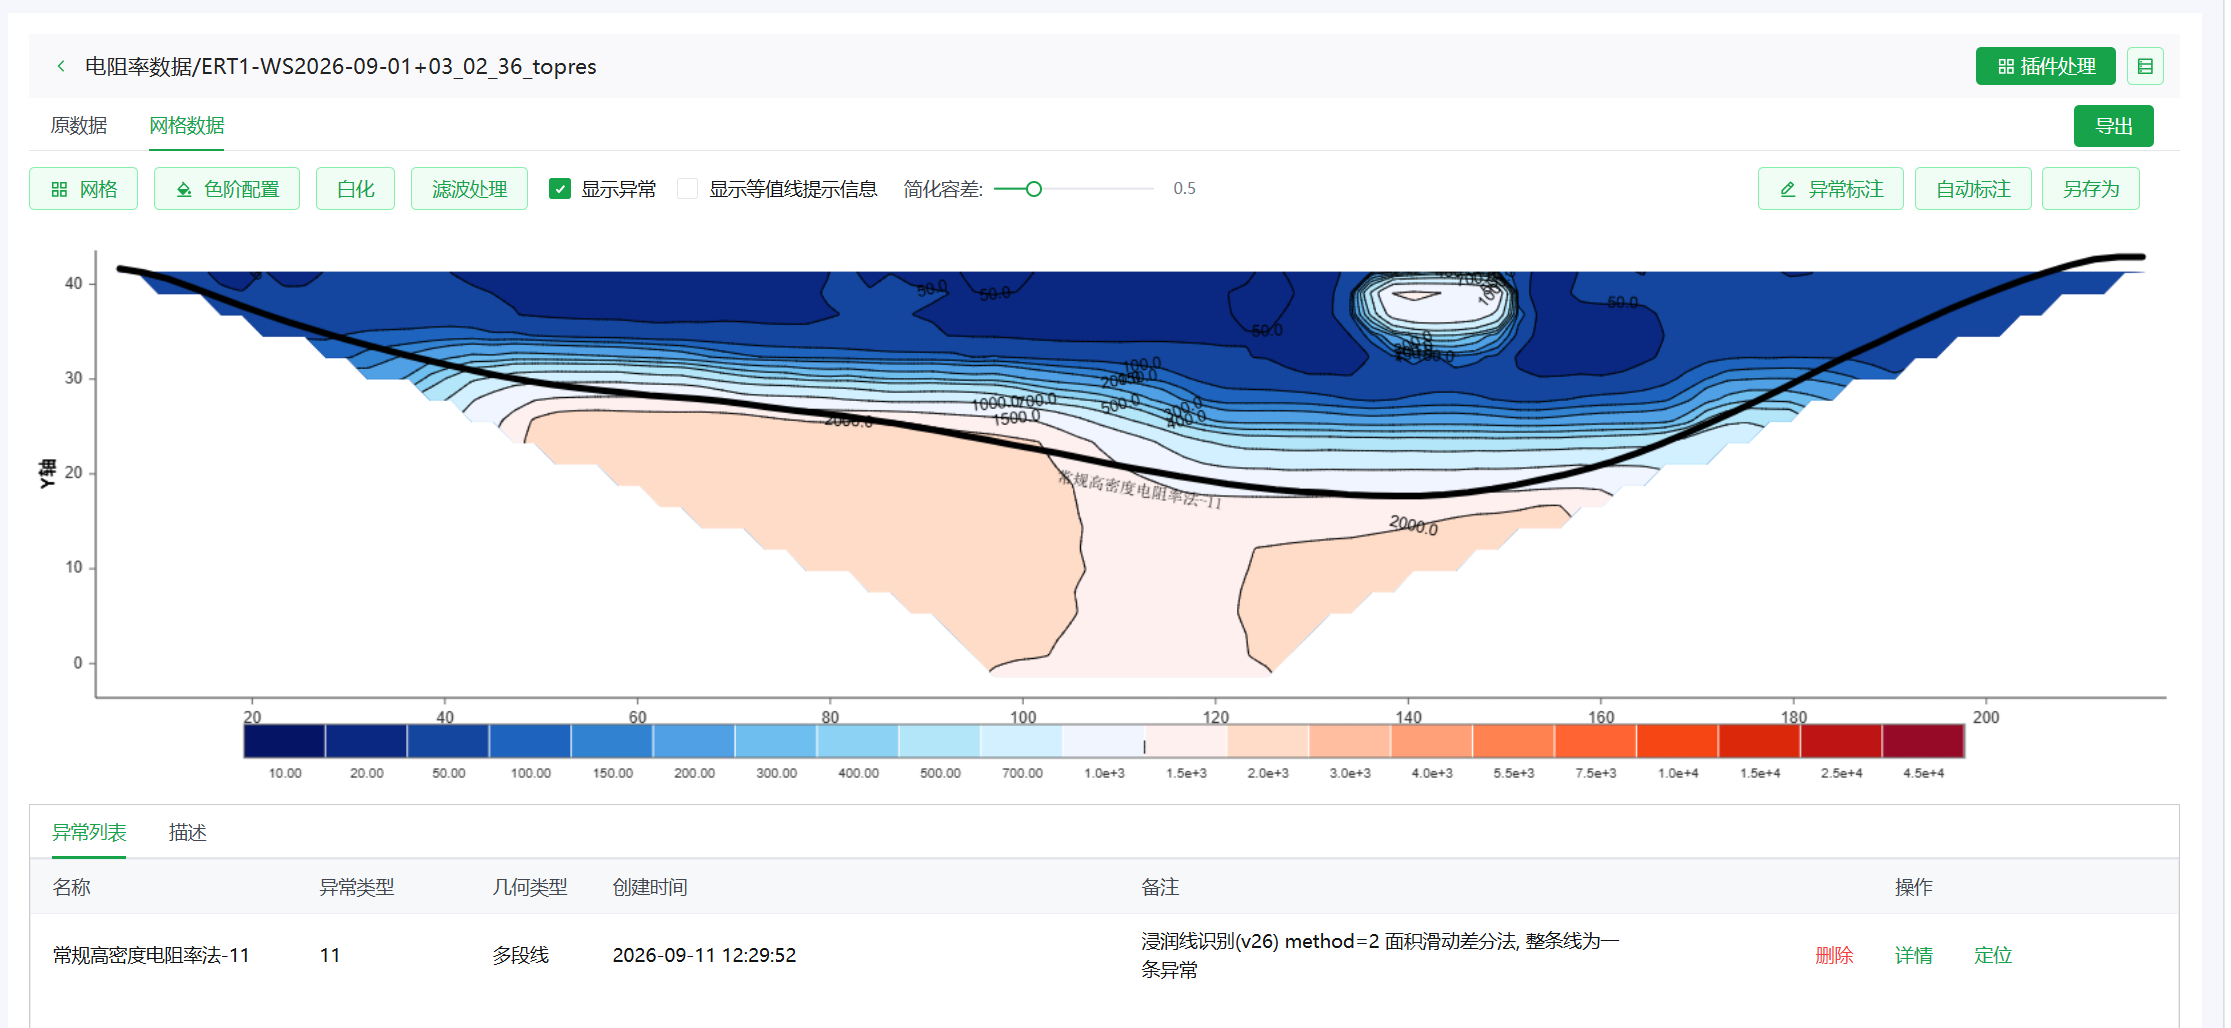This screenshot has width=2231, height=1028.
Task: Click the darkest blue 10.00 color swatch
Action: click(x=285, y=741)
